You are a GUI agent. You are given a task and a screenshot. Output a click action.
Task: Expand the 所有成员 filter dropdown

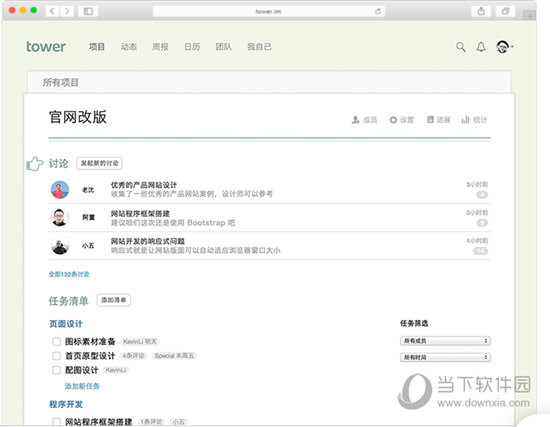(445, 341)
